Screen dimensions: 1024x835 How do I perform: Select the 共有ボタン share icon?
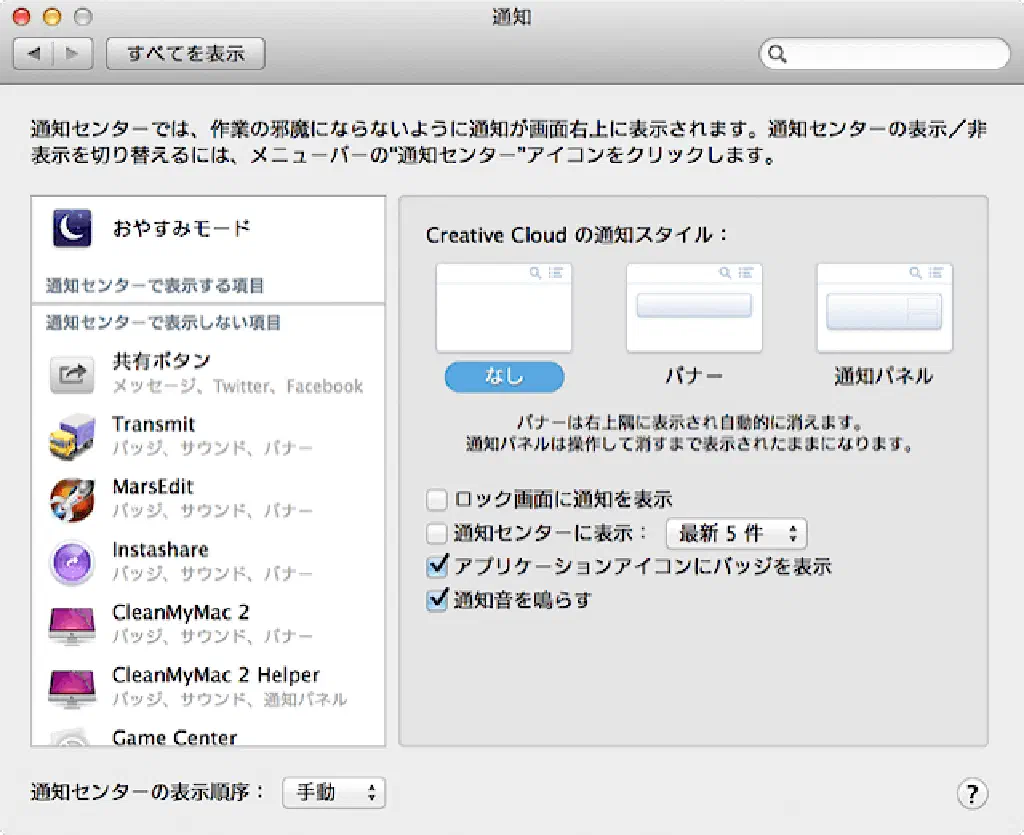[x=72, y=374]
